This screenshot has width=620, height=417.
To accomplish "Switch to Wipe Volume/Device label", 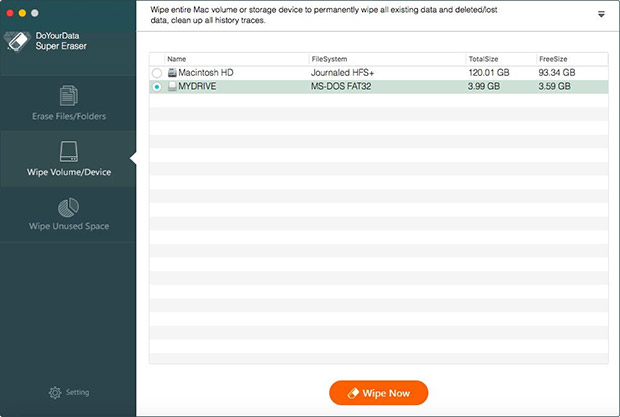I will pyautogui.click(x=69, y=172).
